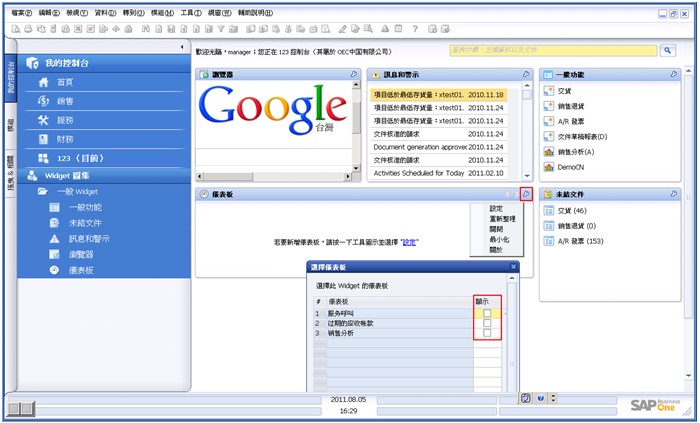Open the 訊息和警示 widget tool wrench icon
The width and height of the screenshot is (700, 423).
click(x=526, y=74)
